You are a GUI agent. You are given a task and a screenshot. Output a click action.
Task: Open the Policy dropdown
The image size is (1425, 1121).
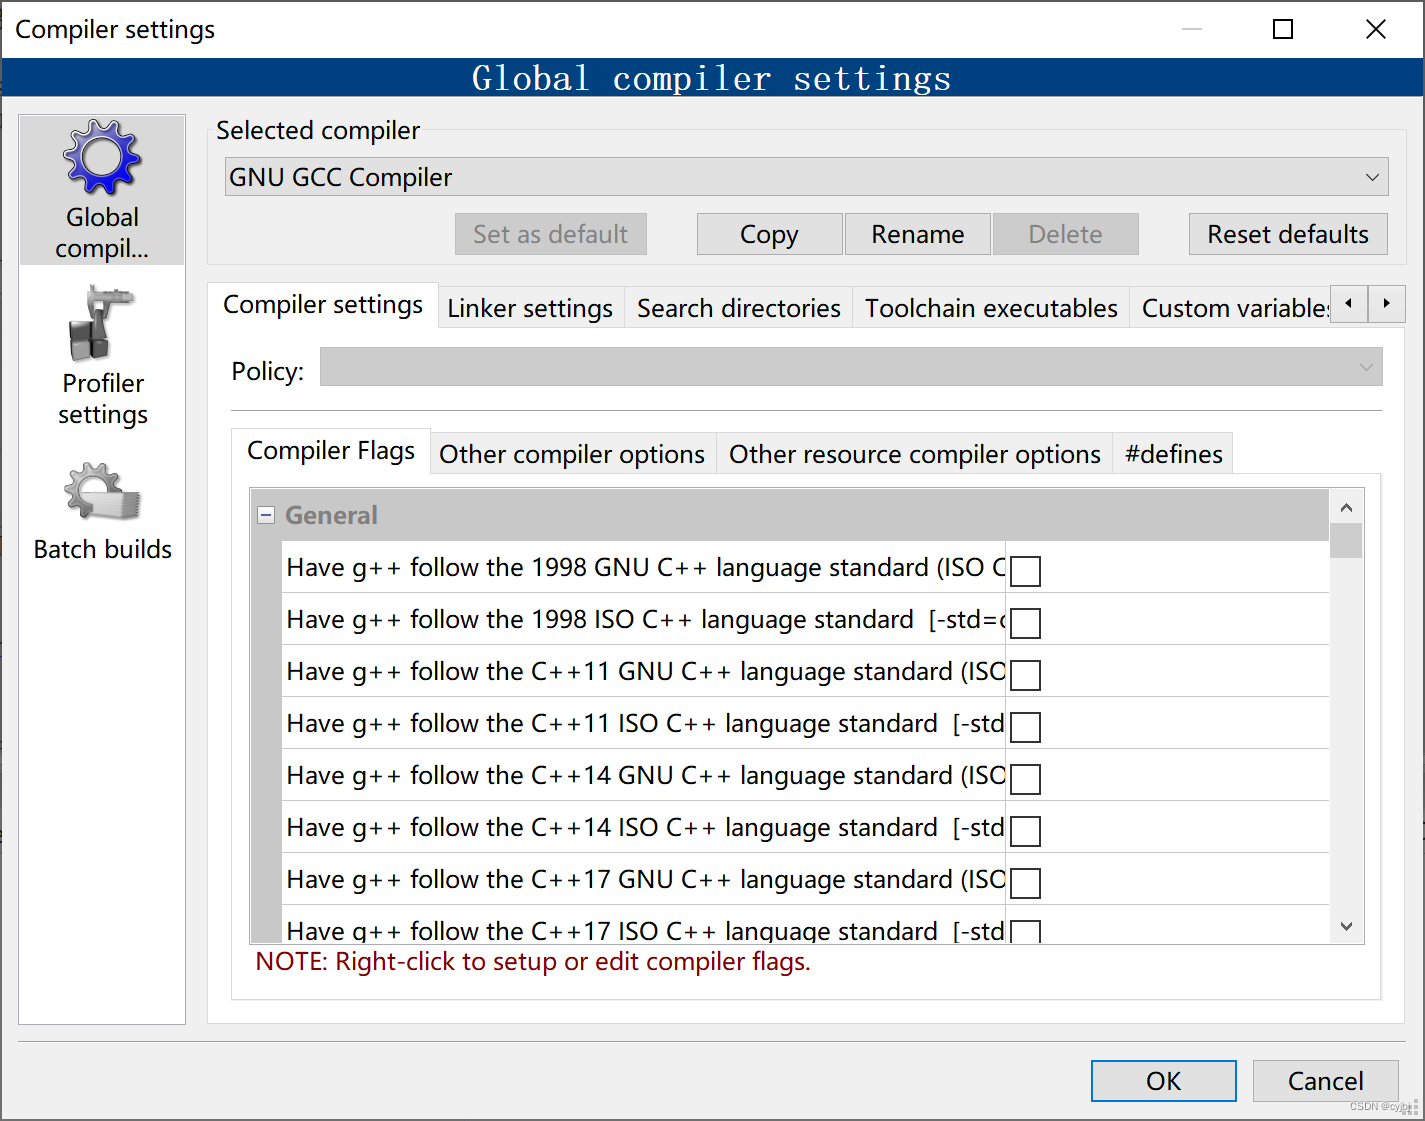point(851,366)
